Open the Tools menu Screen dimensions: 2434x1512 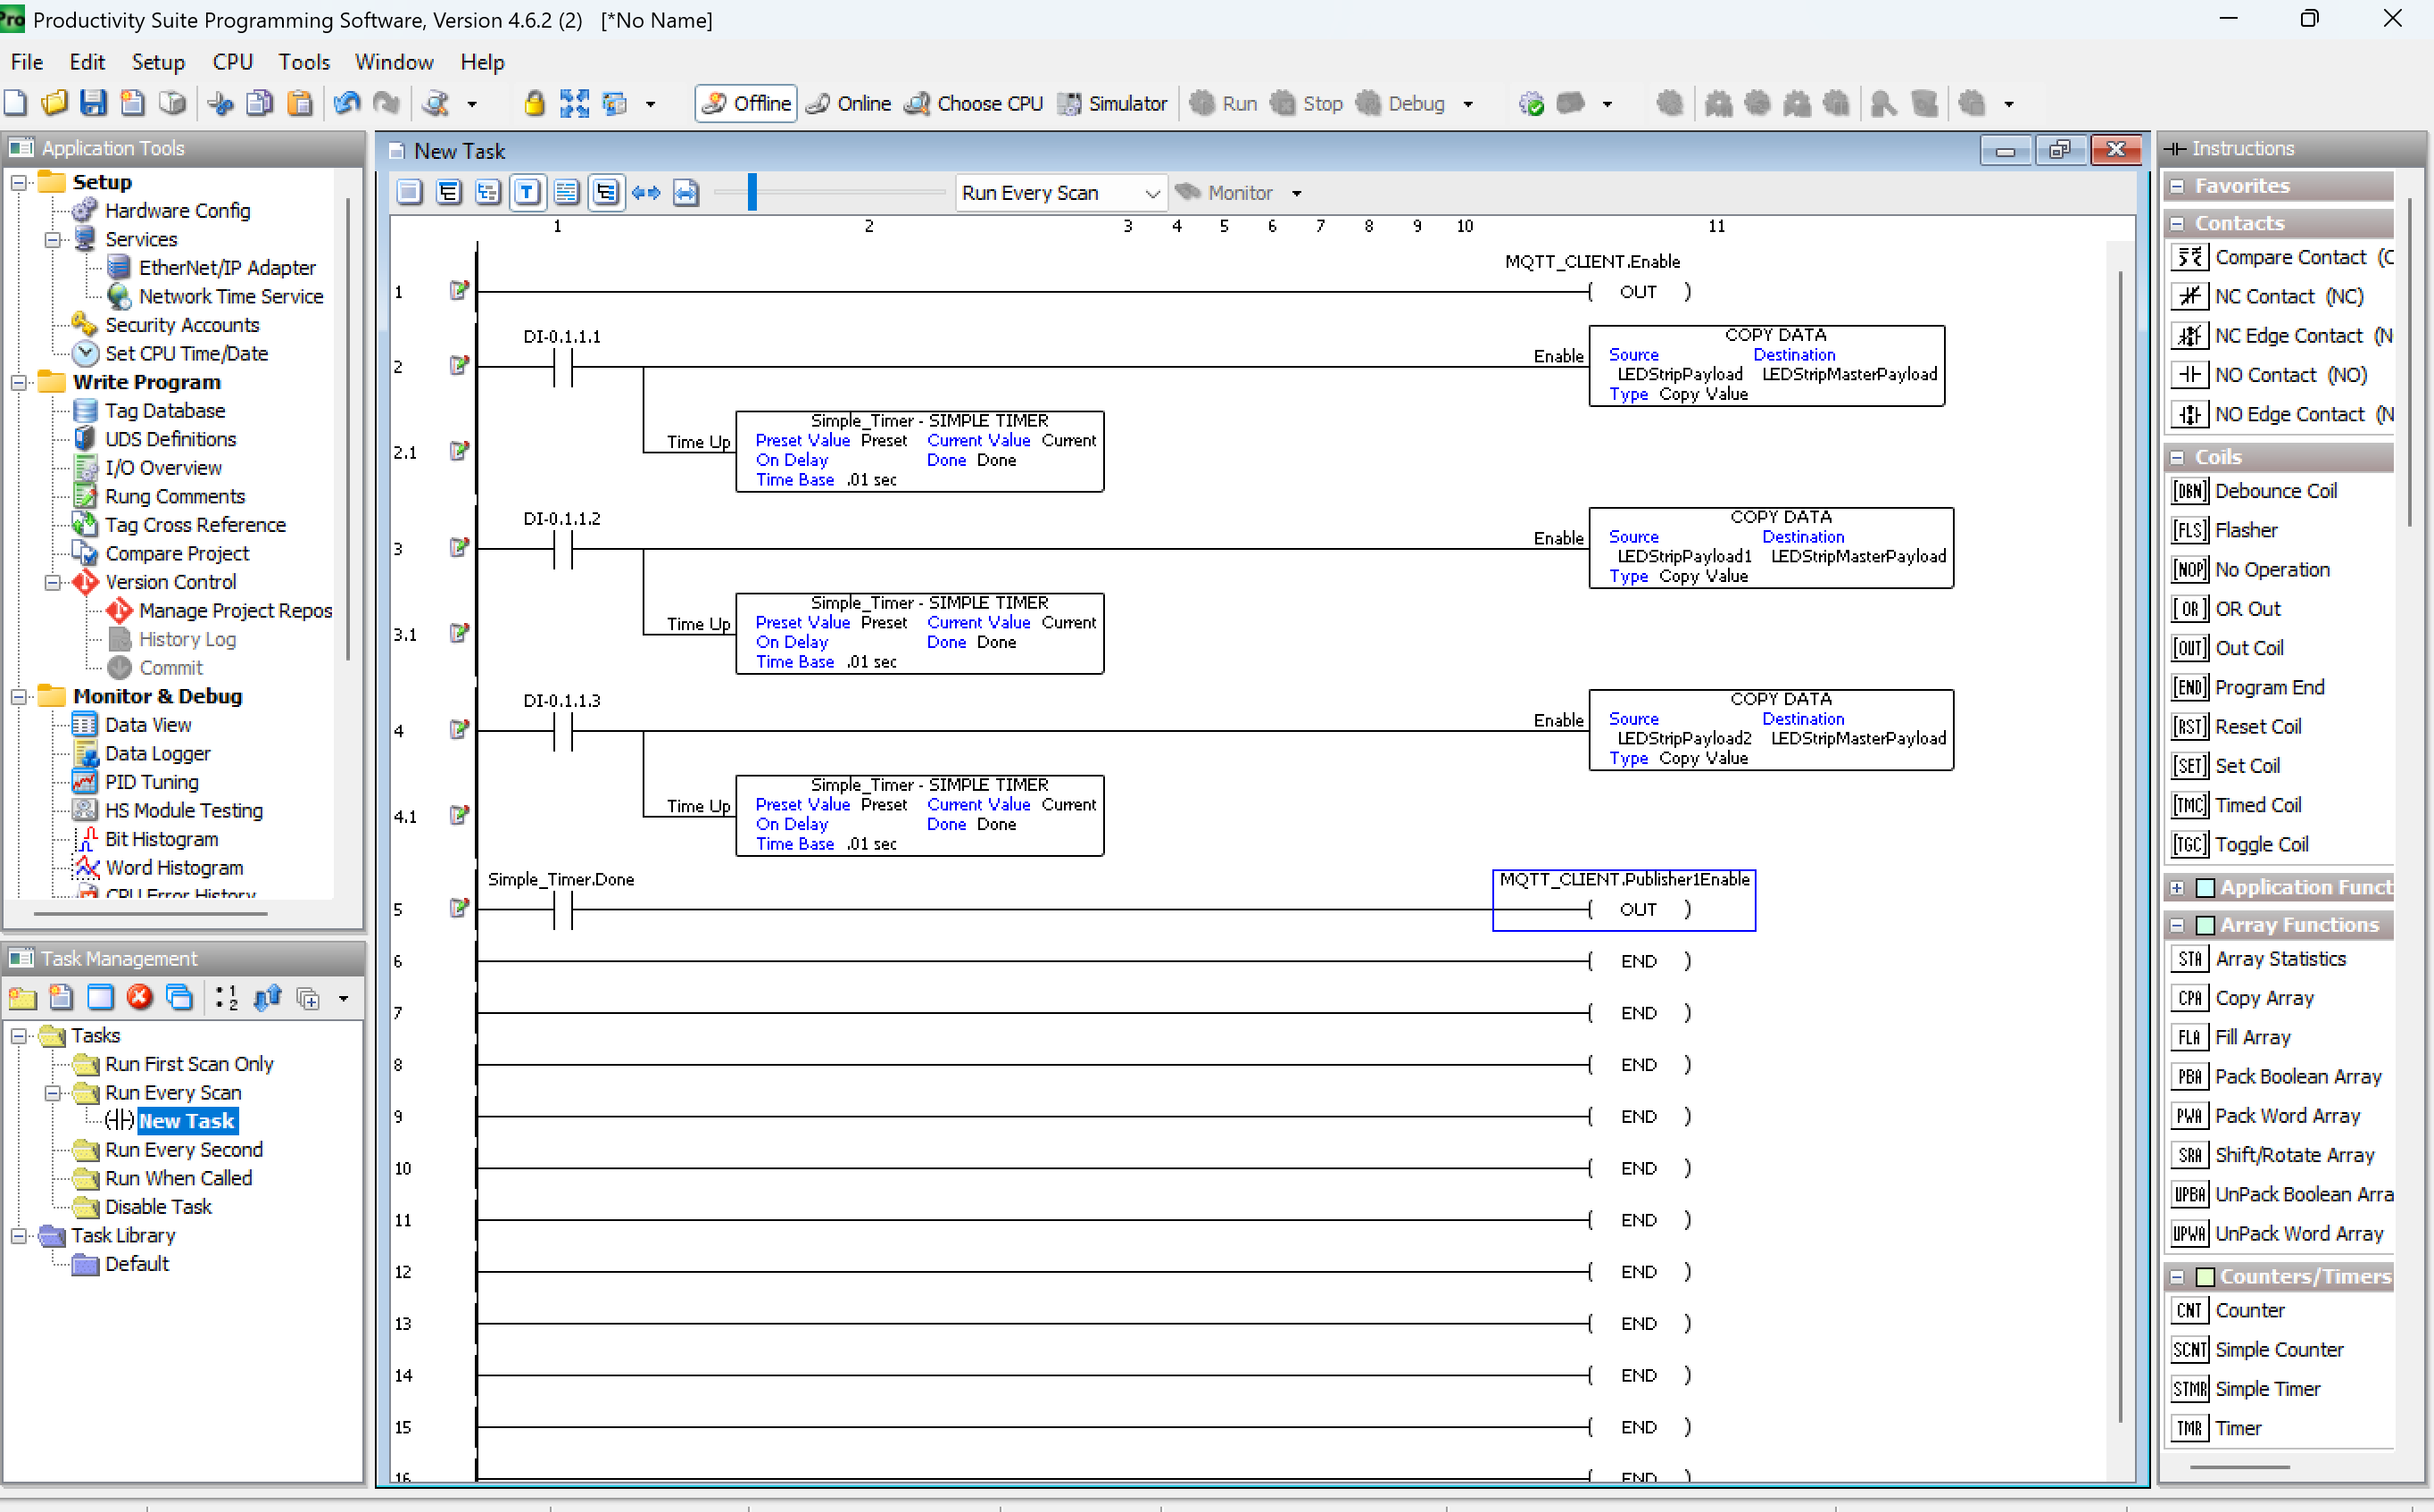point(304,62)
